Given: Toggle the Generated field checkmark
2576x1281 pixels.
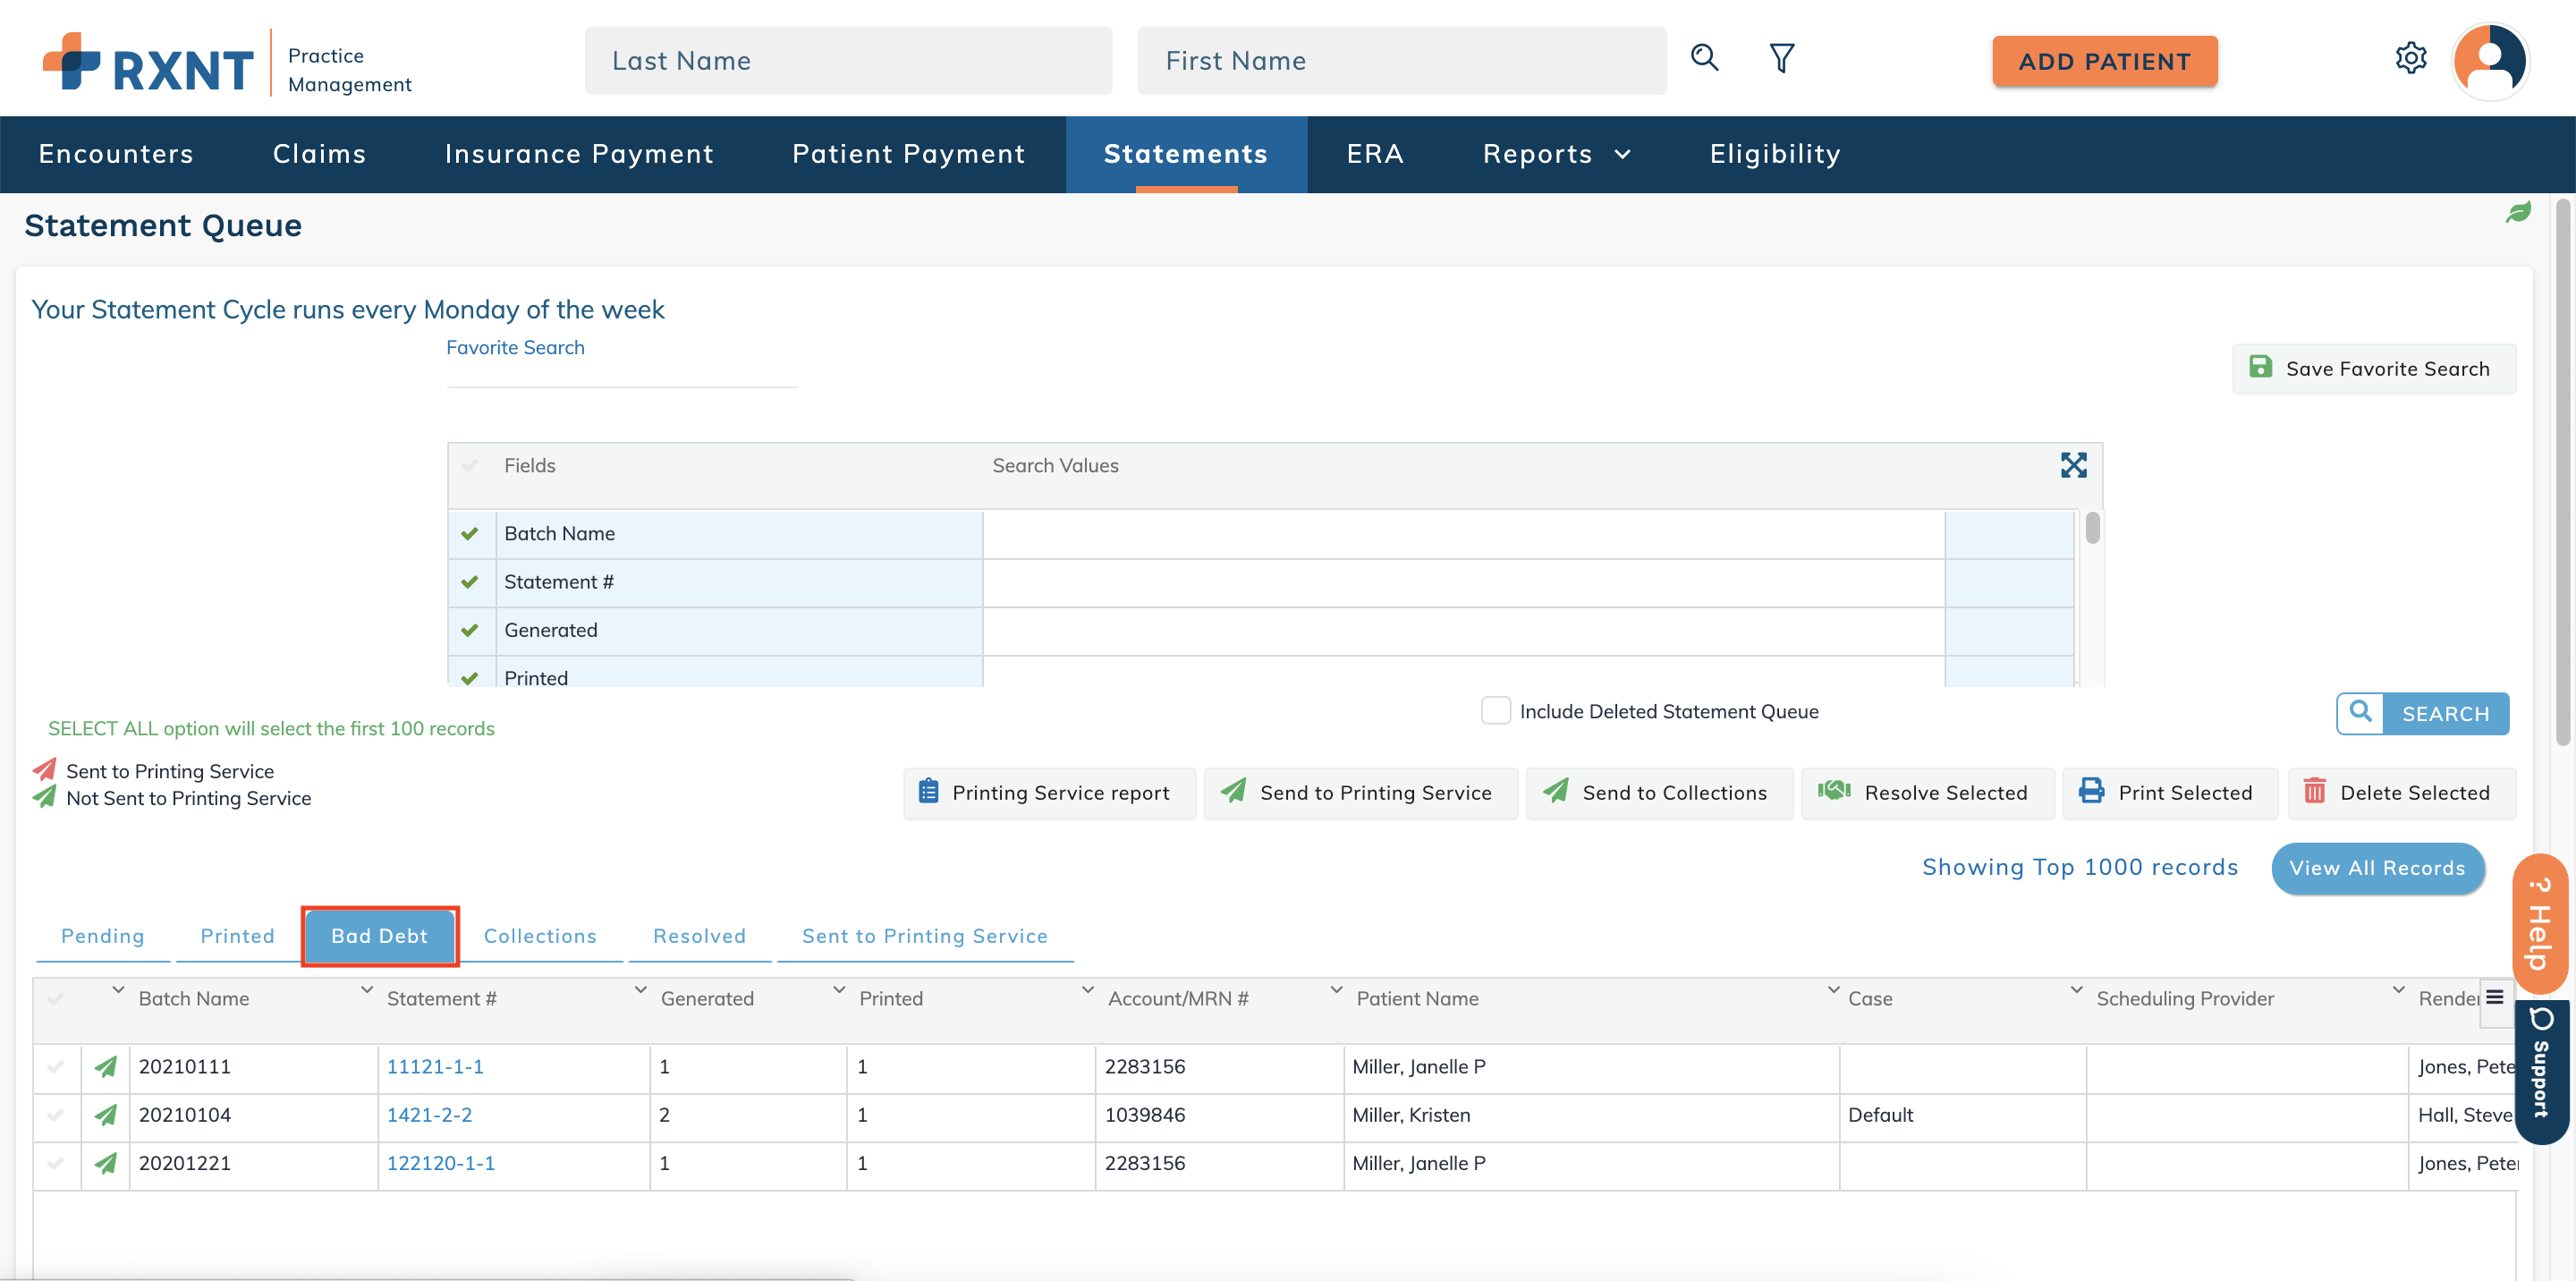Looking at the screenshot, I should 469,630.
